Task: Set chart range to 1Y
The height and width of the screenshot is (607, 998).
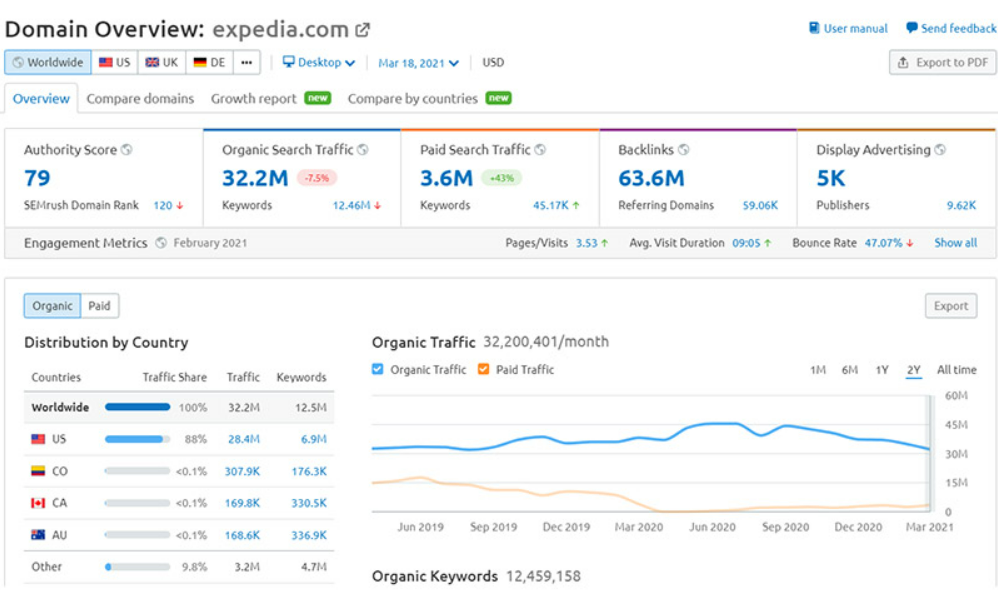Action: 882,370
